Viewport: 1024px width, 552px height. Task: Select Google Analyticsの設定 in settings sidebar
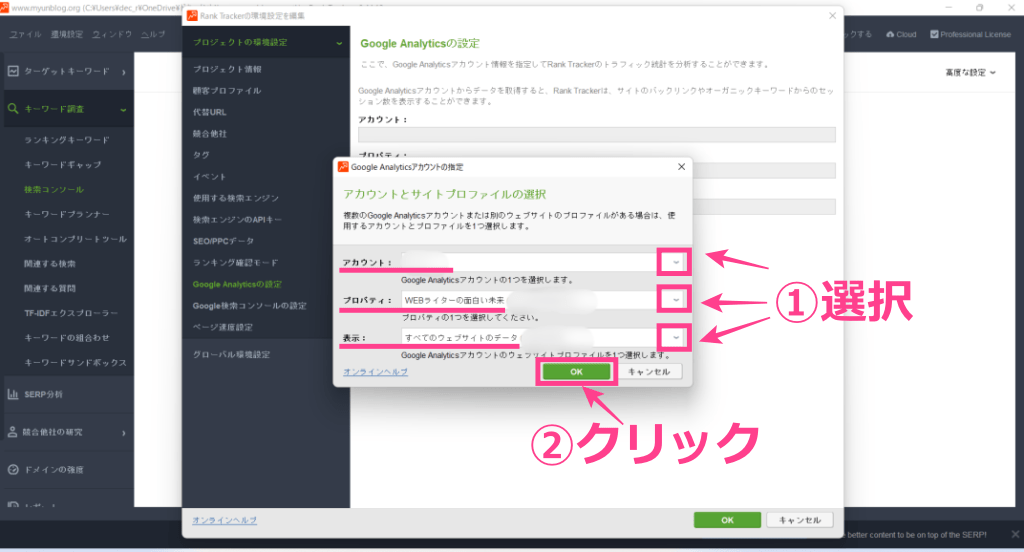(x=237, y=284)
